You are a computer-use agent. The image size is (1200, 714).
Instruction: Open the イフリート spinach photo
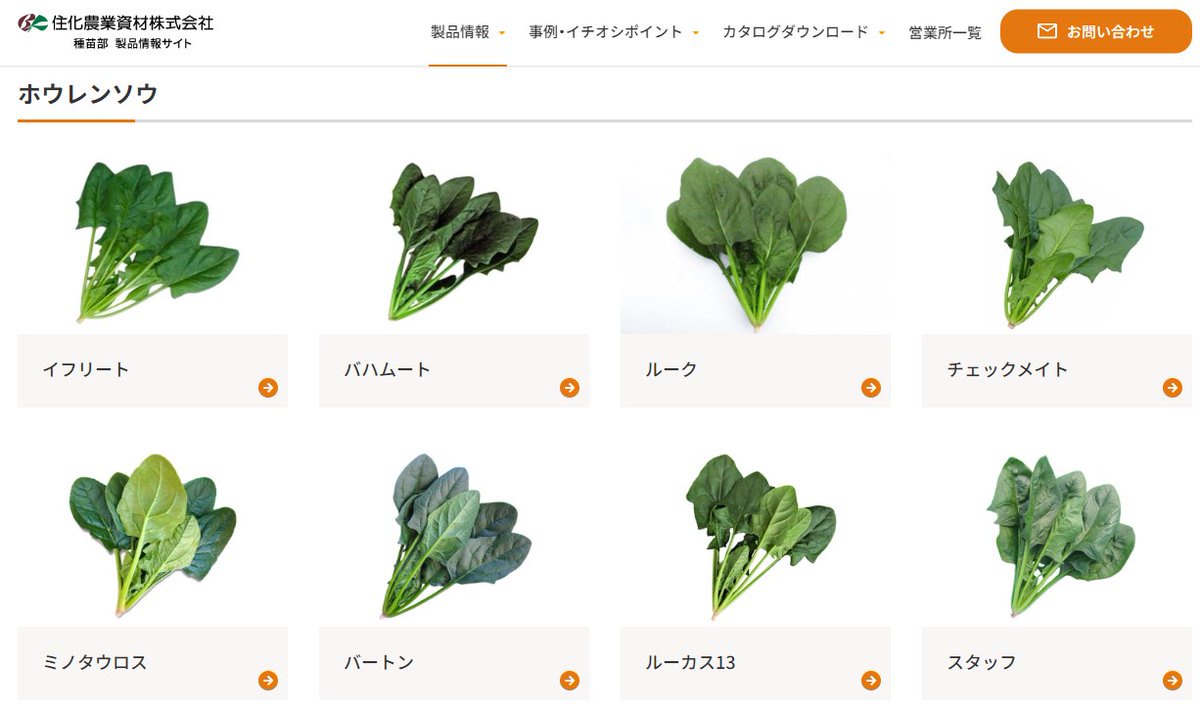click(x=153, y=241)
